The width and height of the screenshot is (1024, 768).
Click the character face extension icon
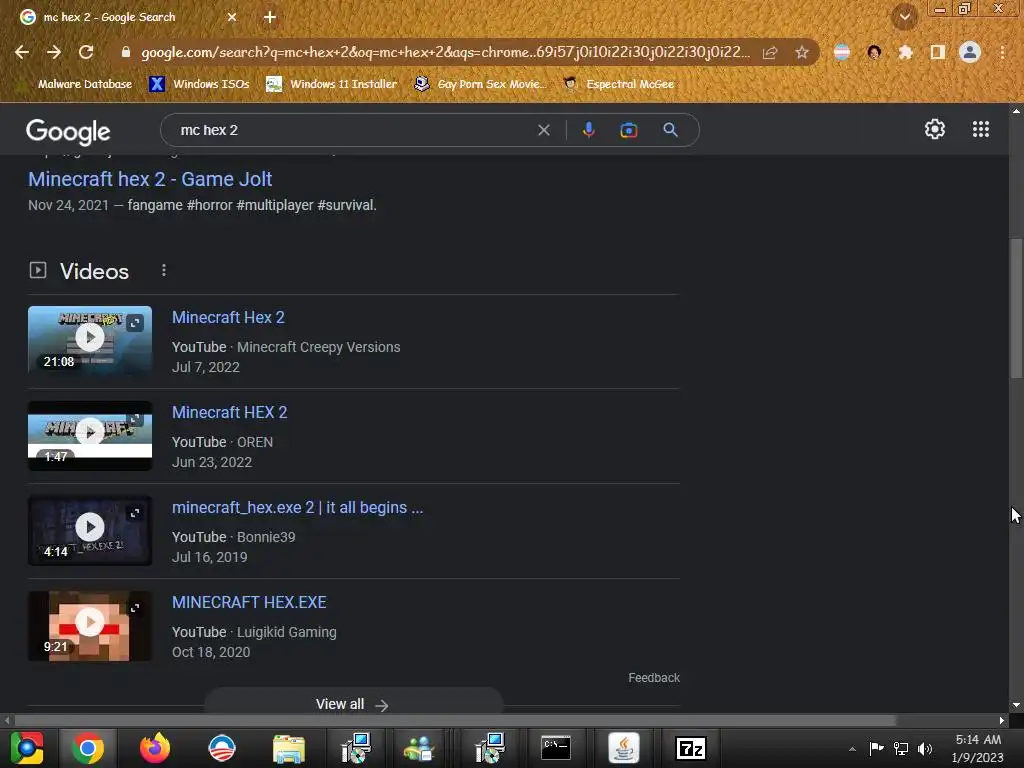[874, 52]
